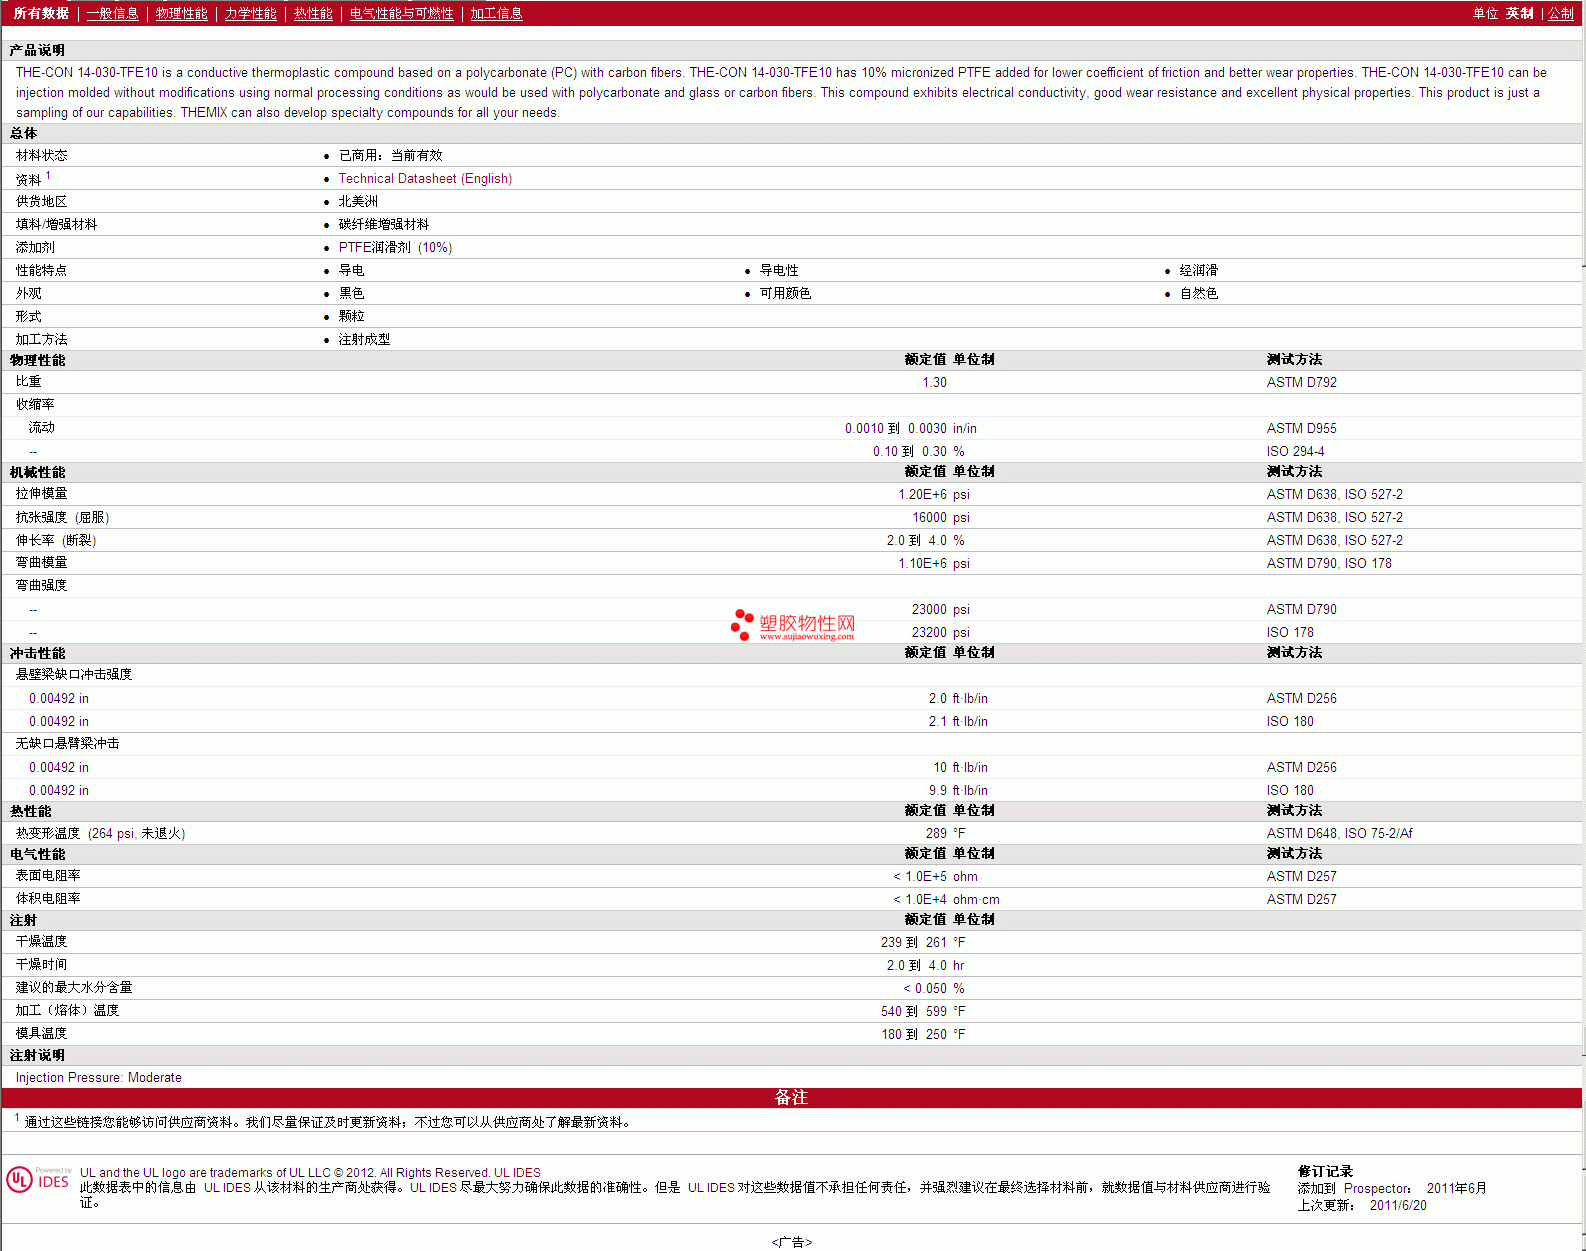Image resolution: width=1586 pixels, height=1251 pixels.
Task: Click the <广告> label at page bottom
Action: pyautogui.click(x=791, y=1242)
